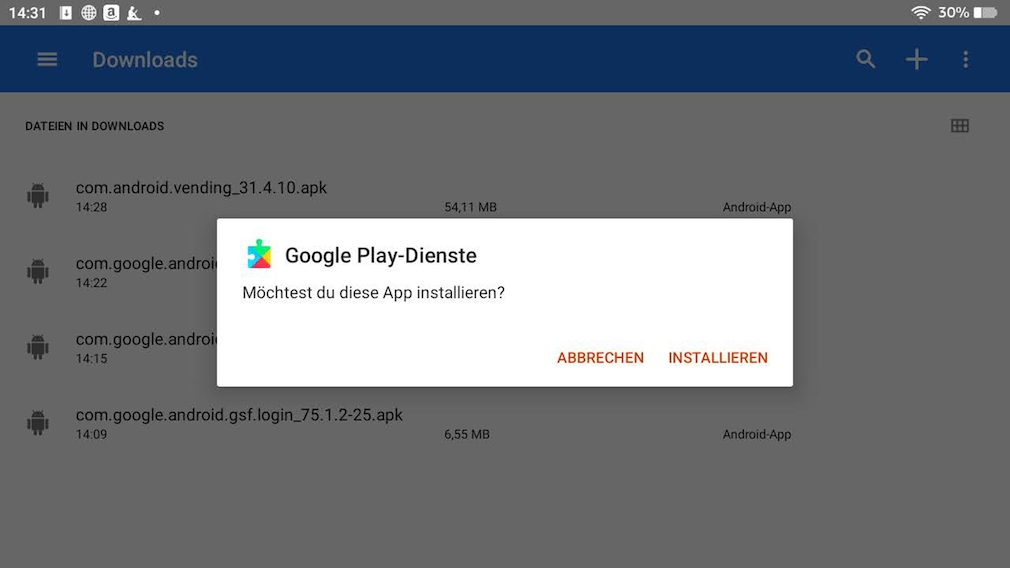
Task: Tap the Wi-Fi status icon
Action: 920,12
